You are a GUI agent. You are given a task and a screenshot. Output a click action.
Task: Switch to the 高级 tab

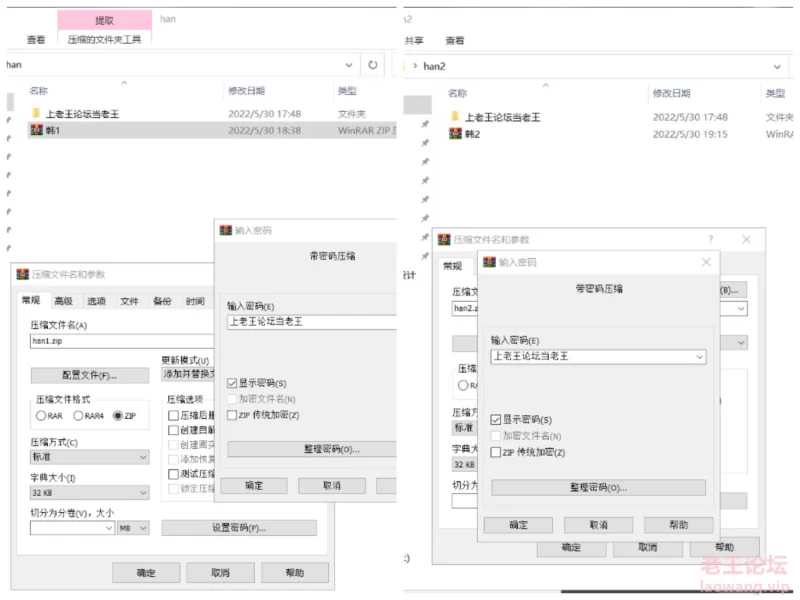coord(64,301)
